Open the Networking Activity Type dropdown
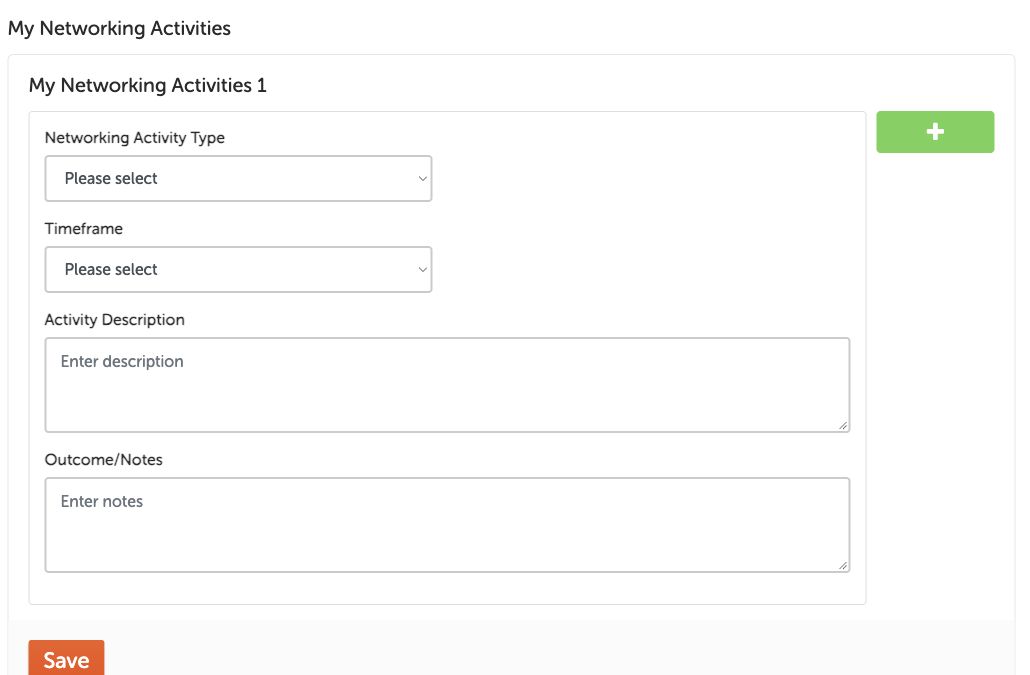This screenshot has width=1030, height=675. coord(238,179)
